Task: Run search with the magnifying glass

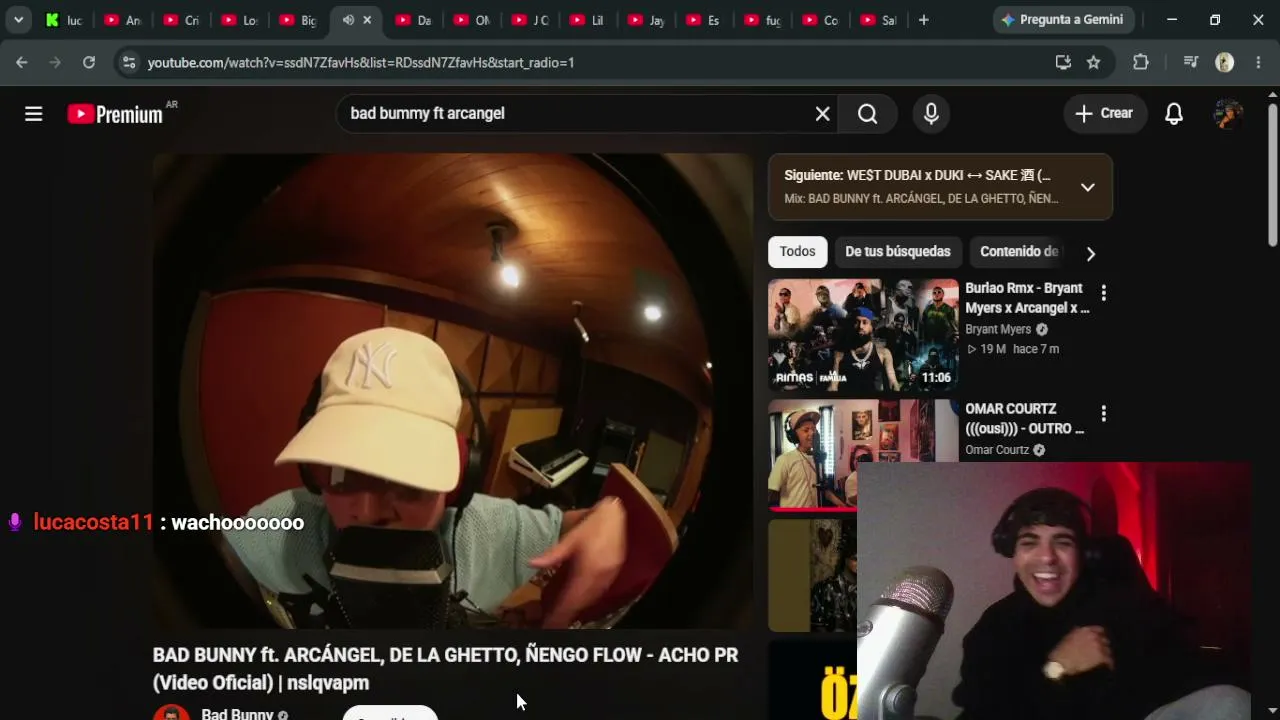Action: pos(868,114)
